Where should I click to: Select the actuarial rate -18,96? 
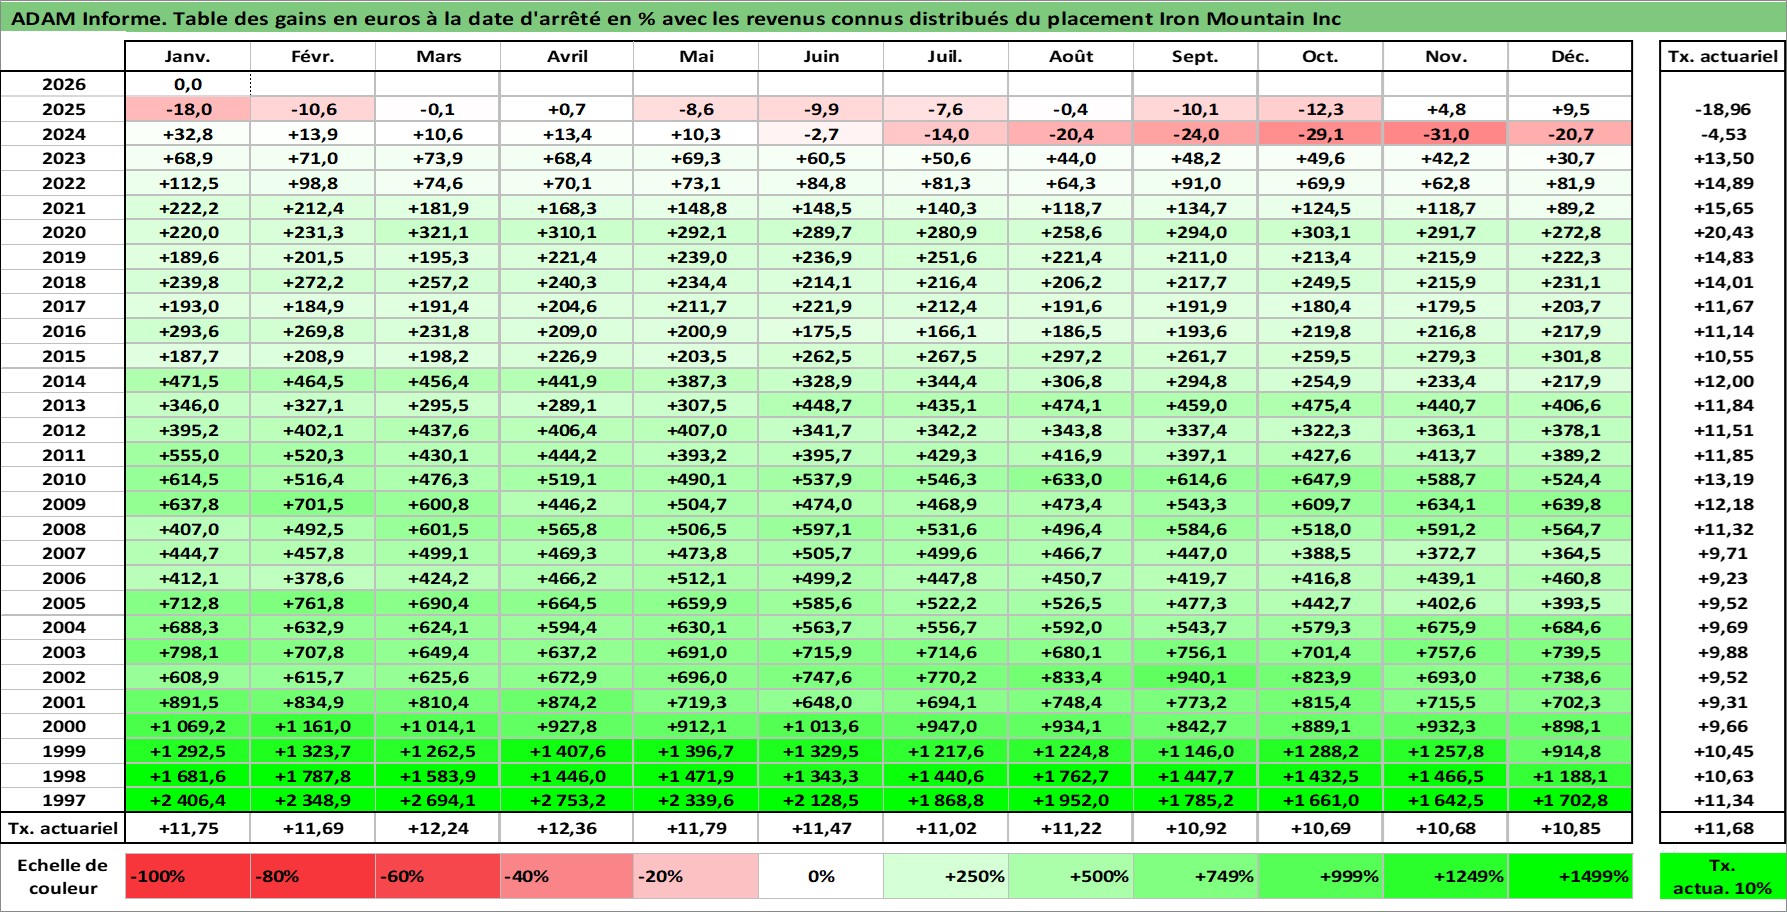pos(1723,109)
